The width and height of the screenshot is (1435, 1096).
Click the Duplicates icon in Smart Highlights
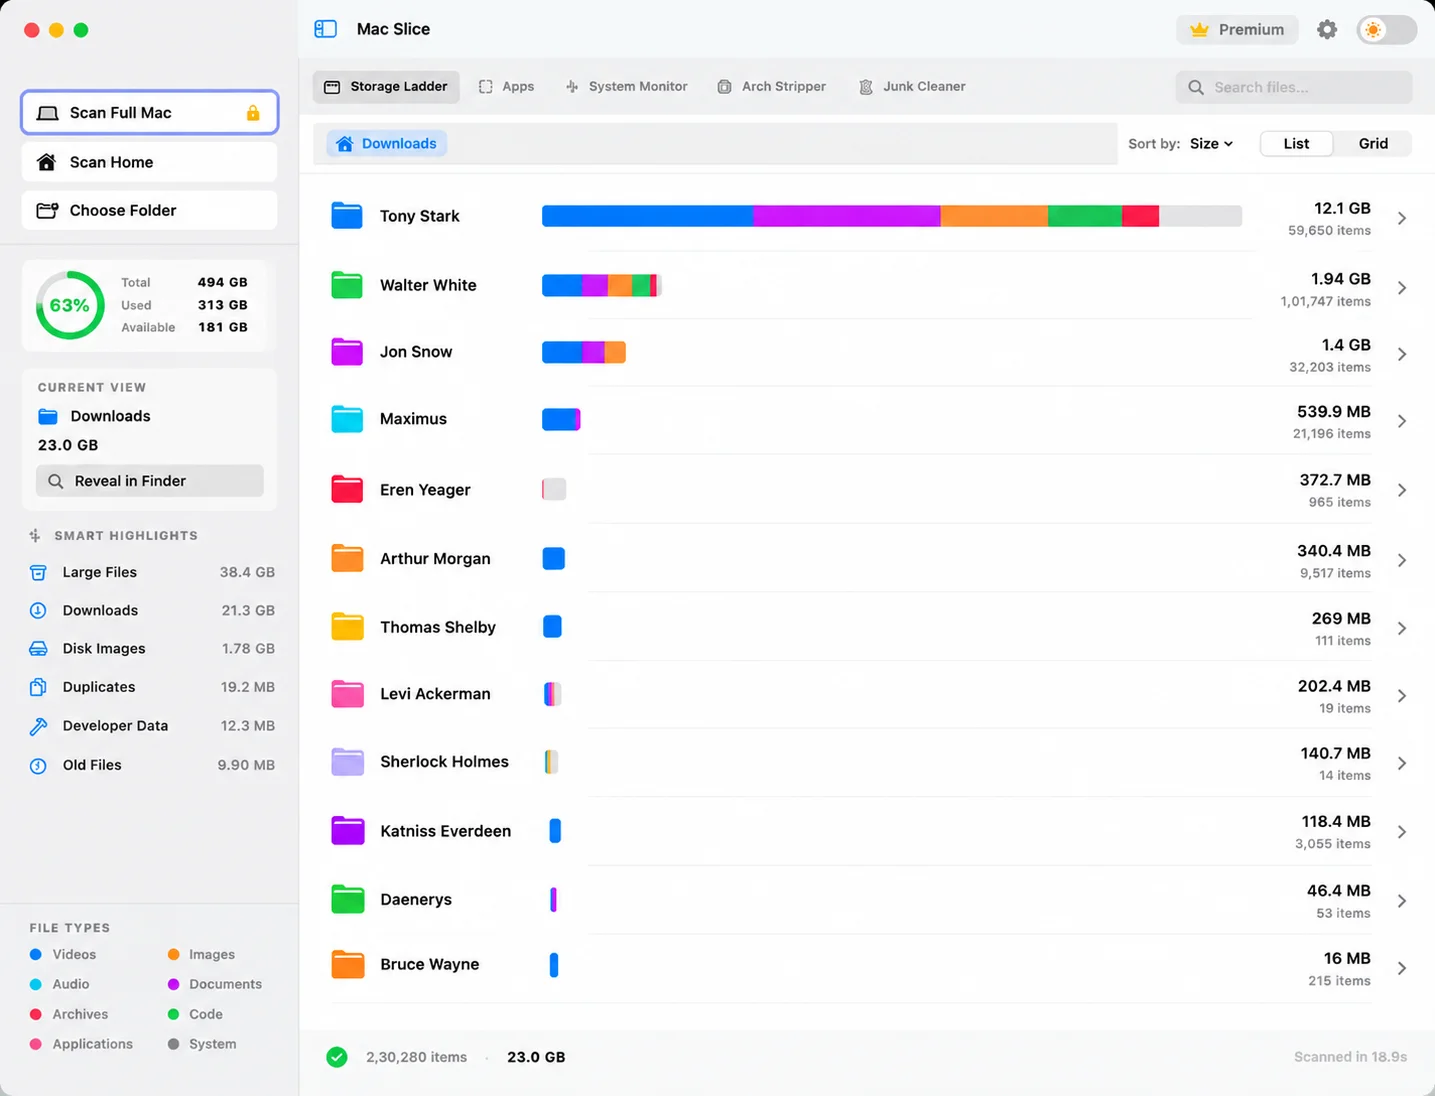click(38, 687)
